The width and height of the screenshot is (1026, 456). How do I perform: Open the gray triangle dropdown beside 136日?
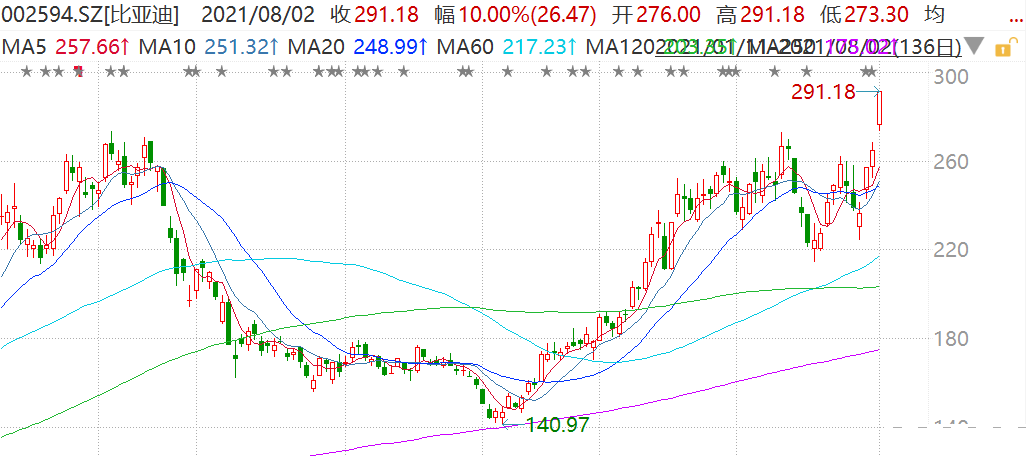[975, 47]
